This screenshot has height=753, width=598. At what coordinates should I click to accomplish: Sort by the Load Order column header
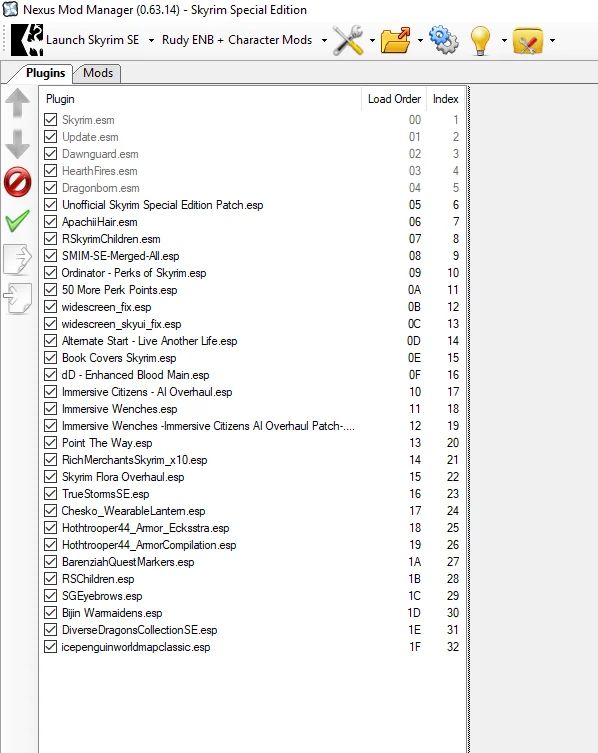click(394, 99)
